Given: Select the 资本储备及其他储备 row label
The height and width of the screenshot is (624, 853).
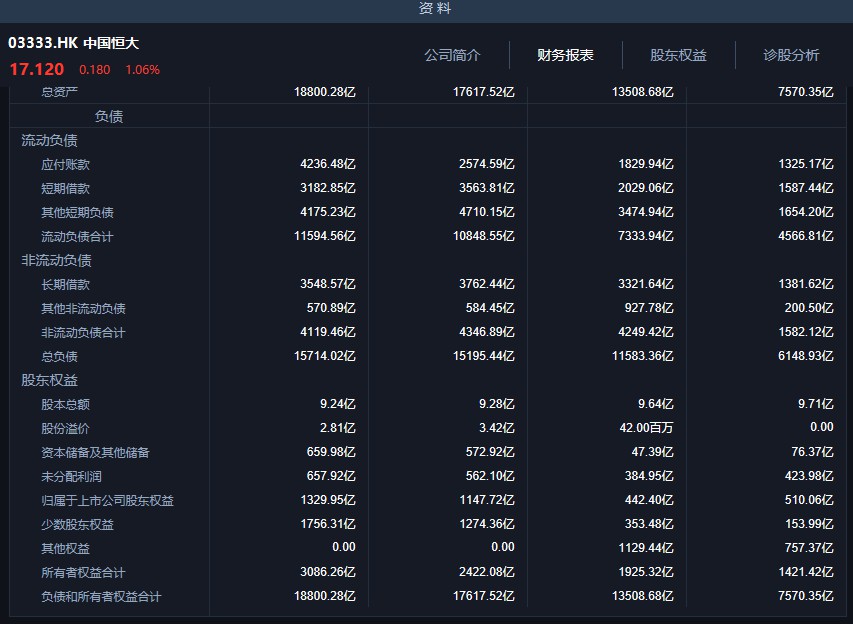Looking at the screenshot, I should click(95, 452).
